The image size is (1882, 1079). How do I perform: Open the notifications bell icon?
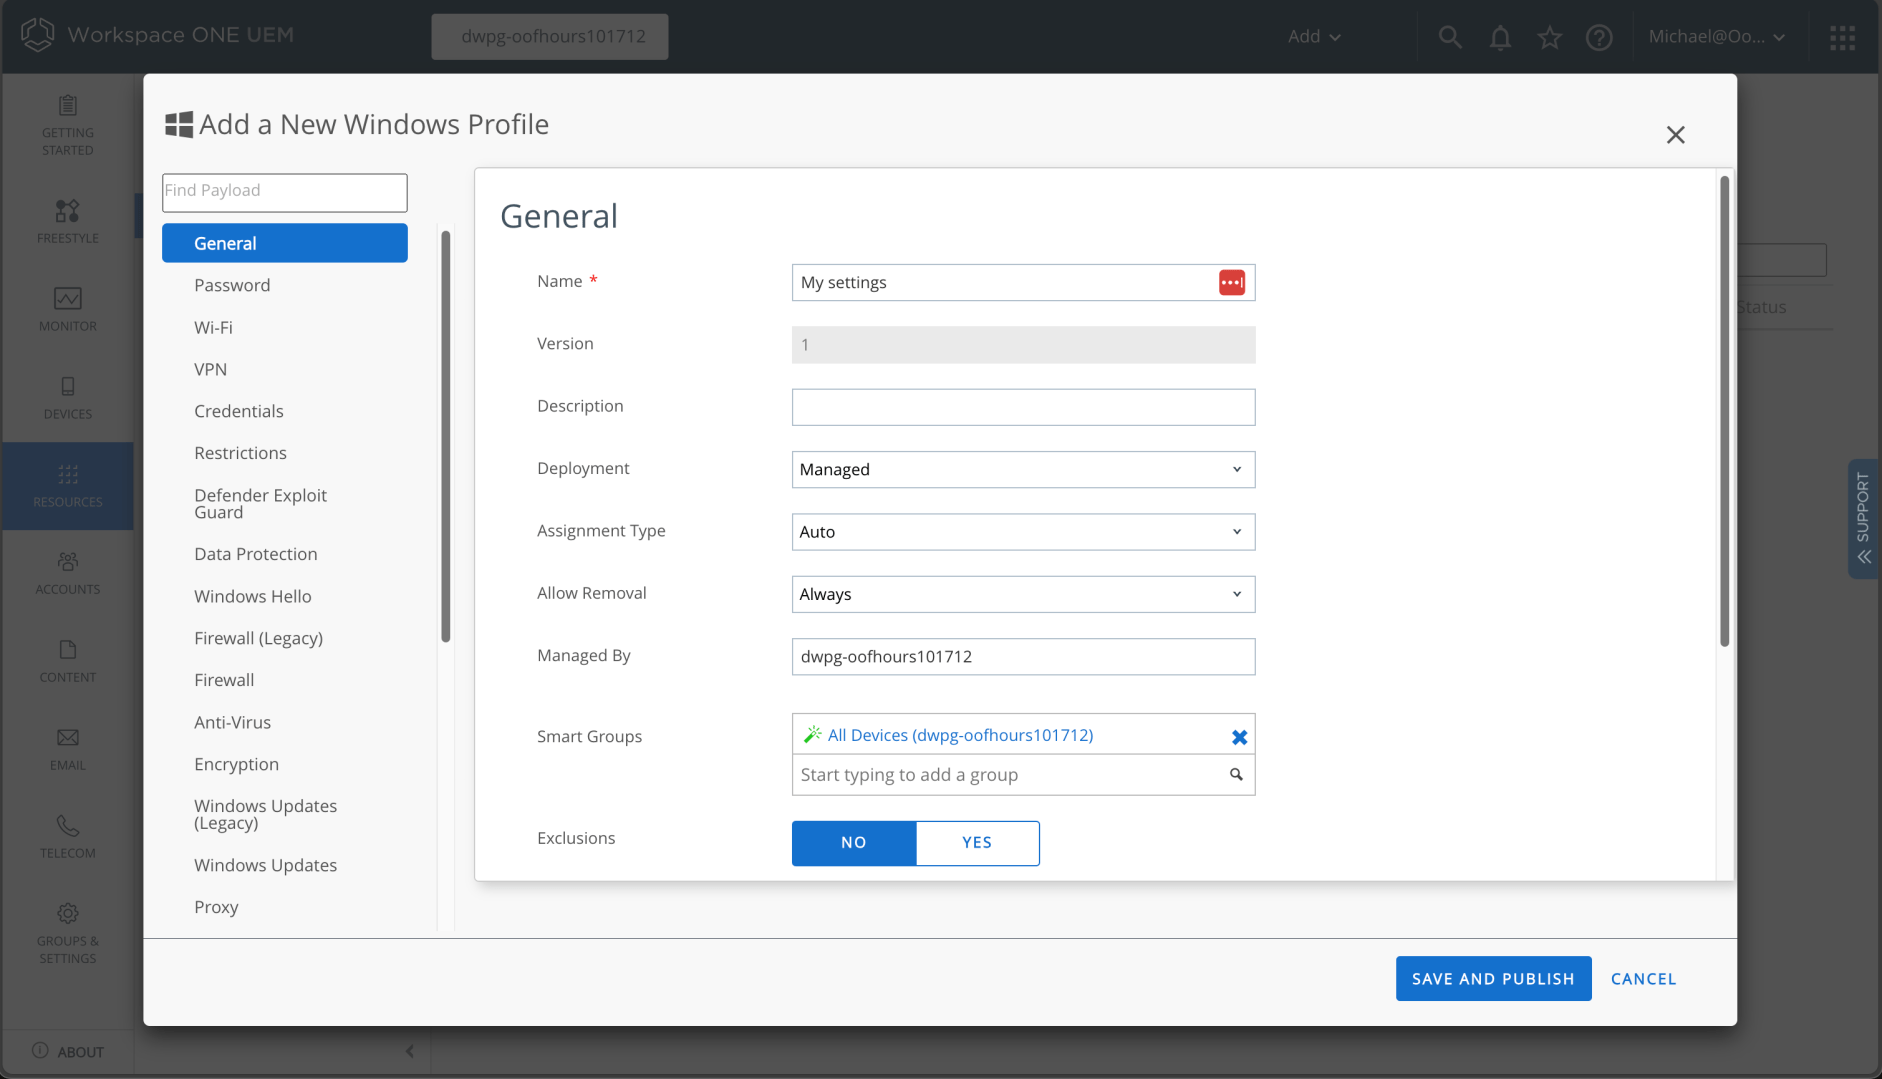pyautogui.click(x=1499, y=37)
